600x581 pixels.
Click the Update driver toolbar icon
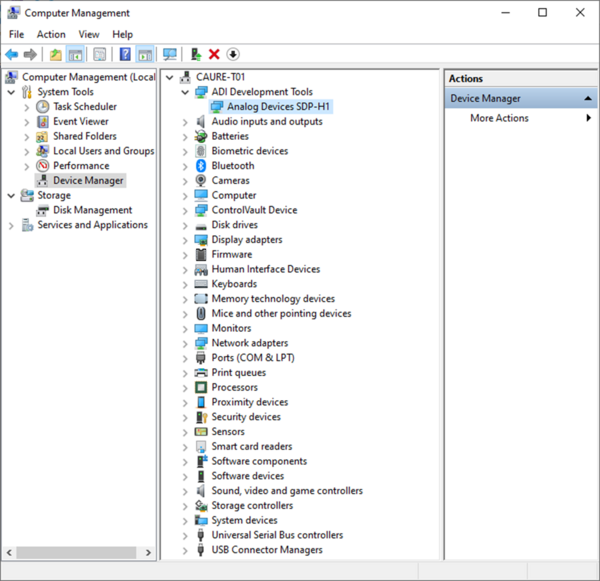click(196, 54)
